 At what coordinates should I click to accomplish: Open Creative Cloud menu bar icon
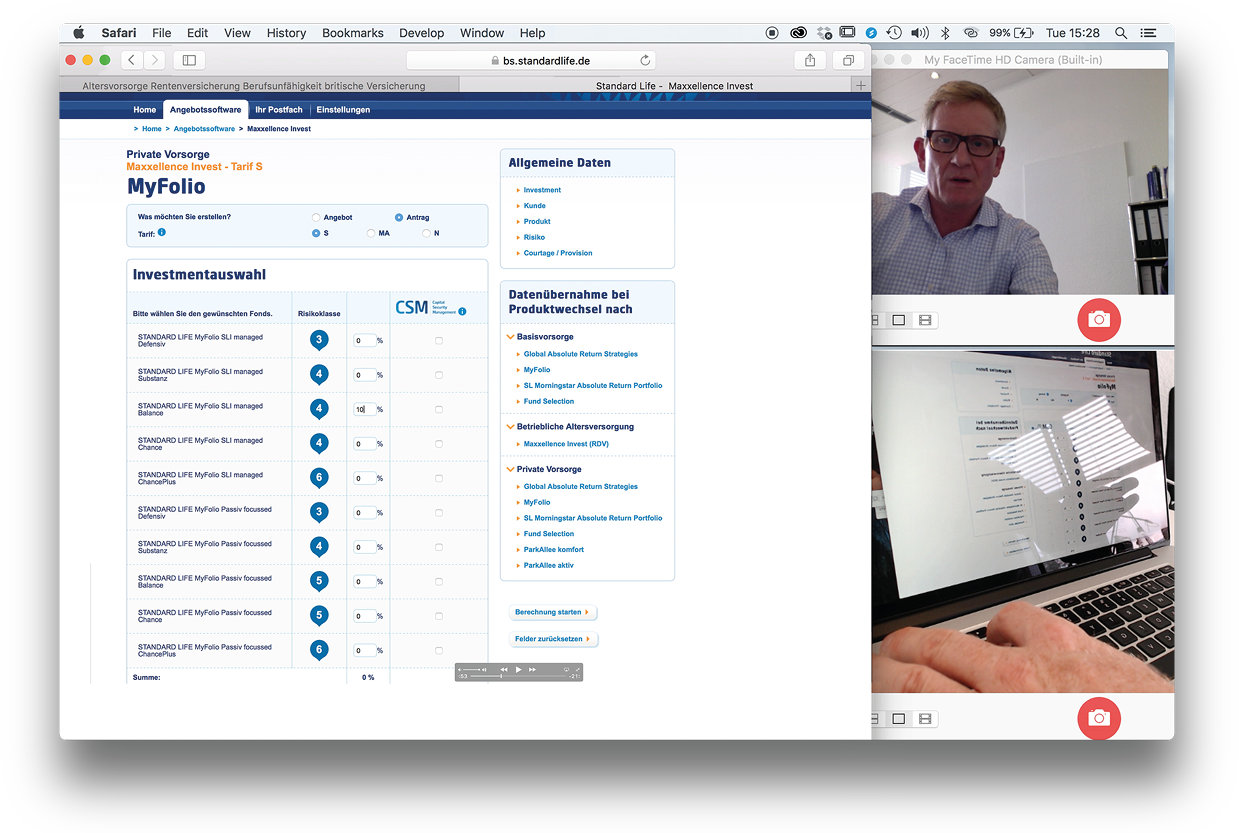pos(798,33)
